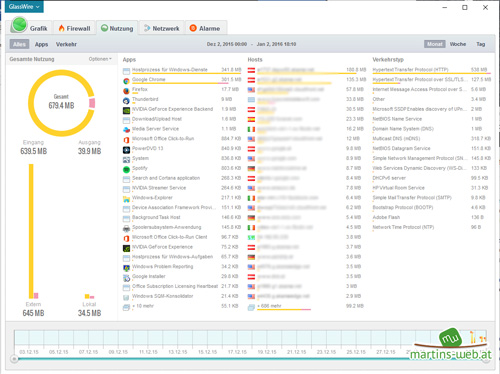Switch to the Grafik tab

pos(29,27)
